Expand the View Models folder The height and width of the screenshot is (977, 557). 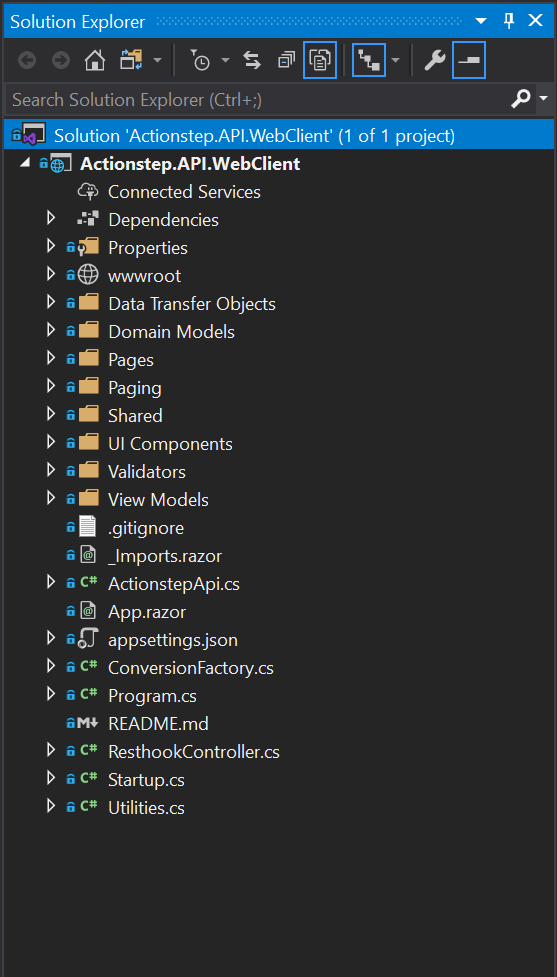(51, 500)
